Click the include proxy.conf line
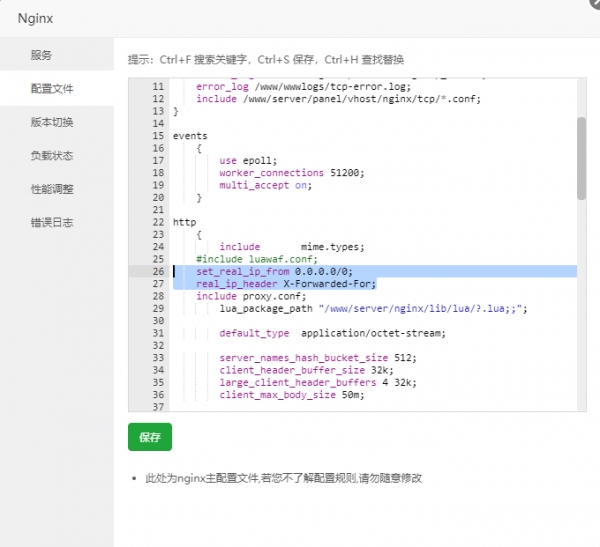600x547 pixels. 251,296
